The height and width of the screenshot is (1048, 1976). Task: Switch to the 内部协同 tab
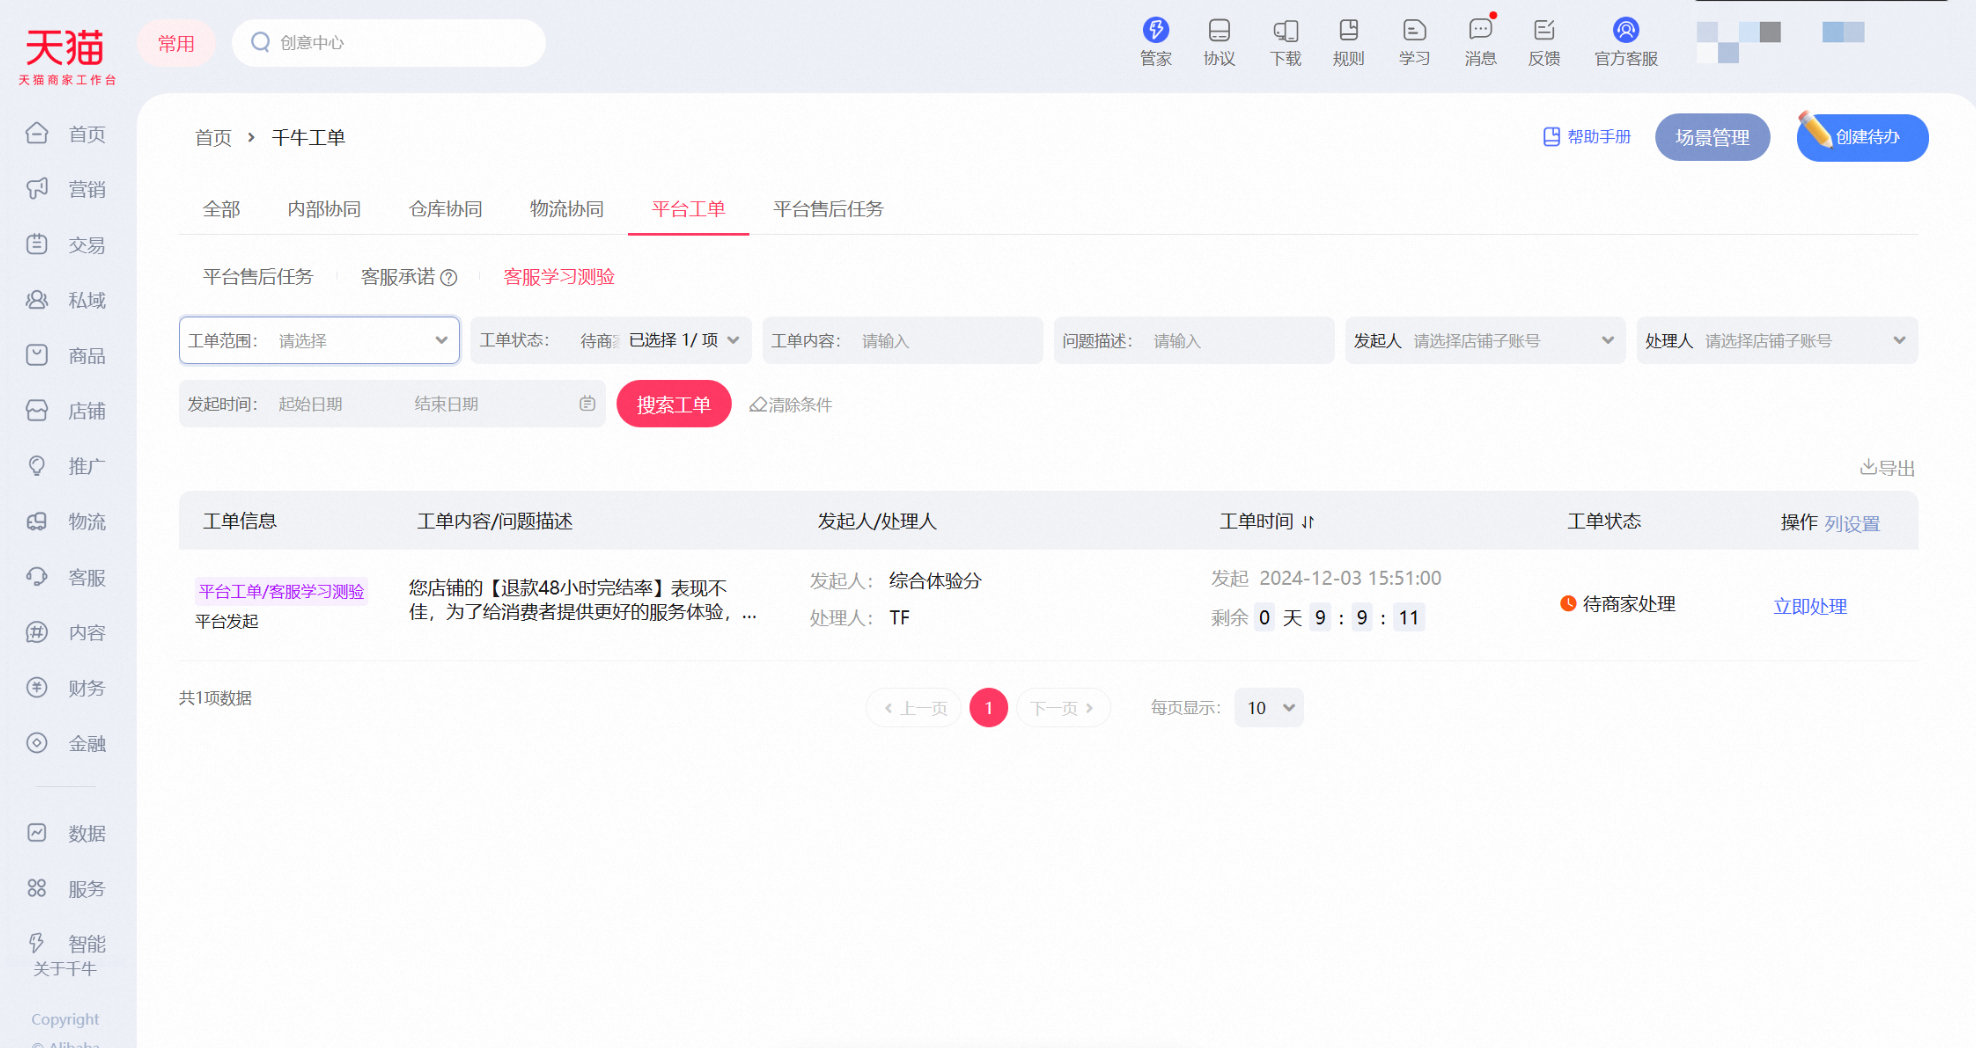tap(324, 209)
